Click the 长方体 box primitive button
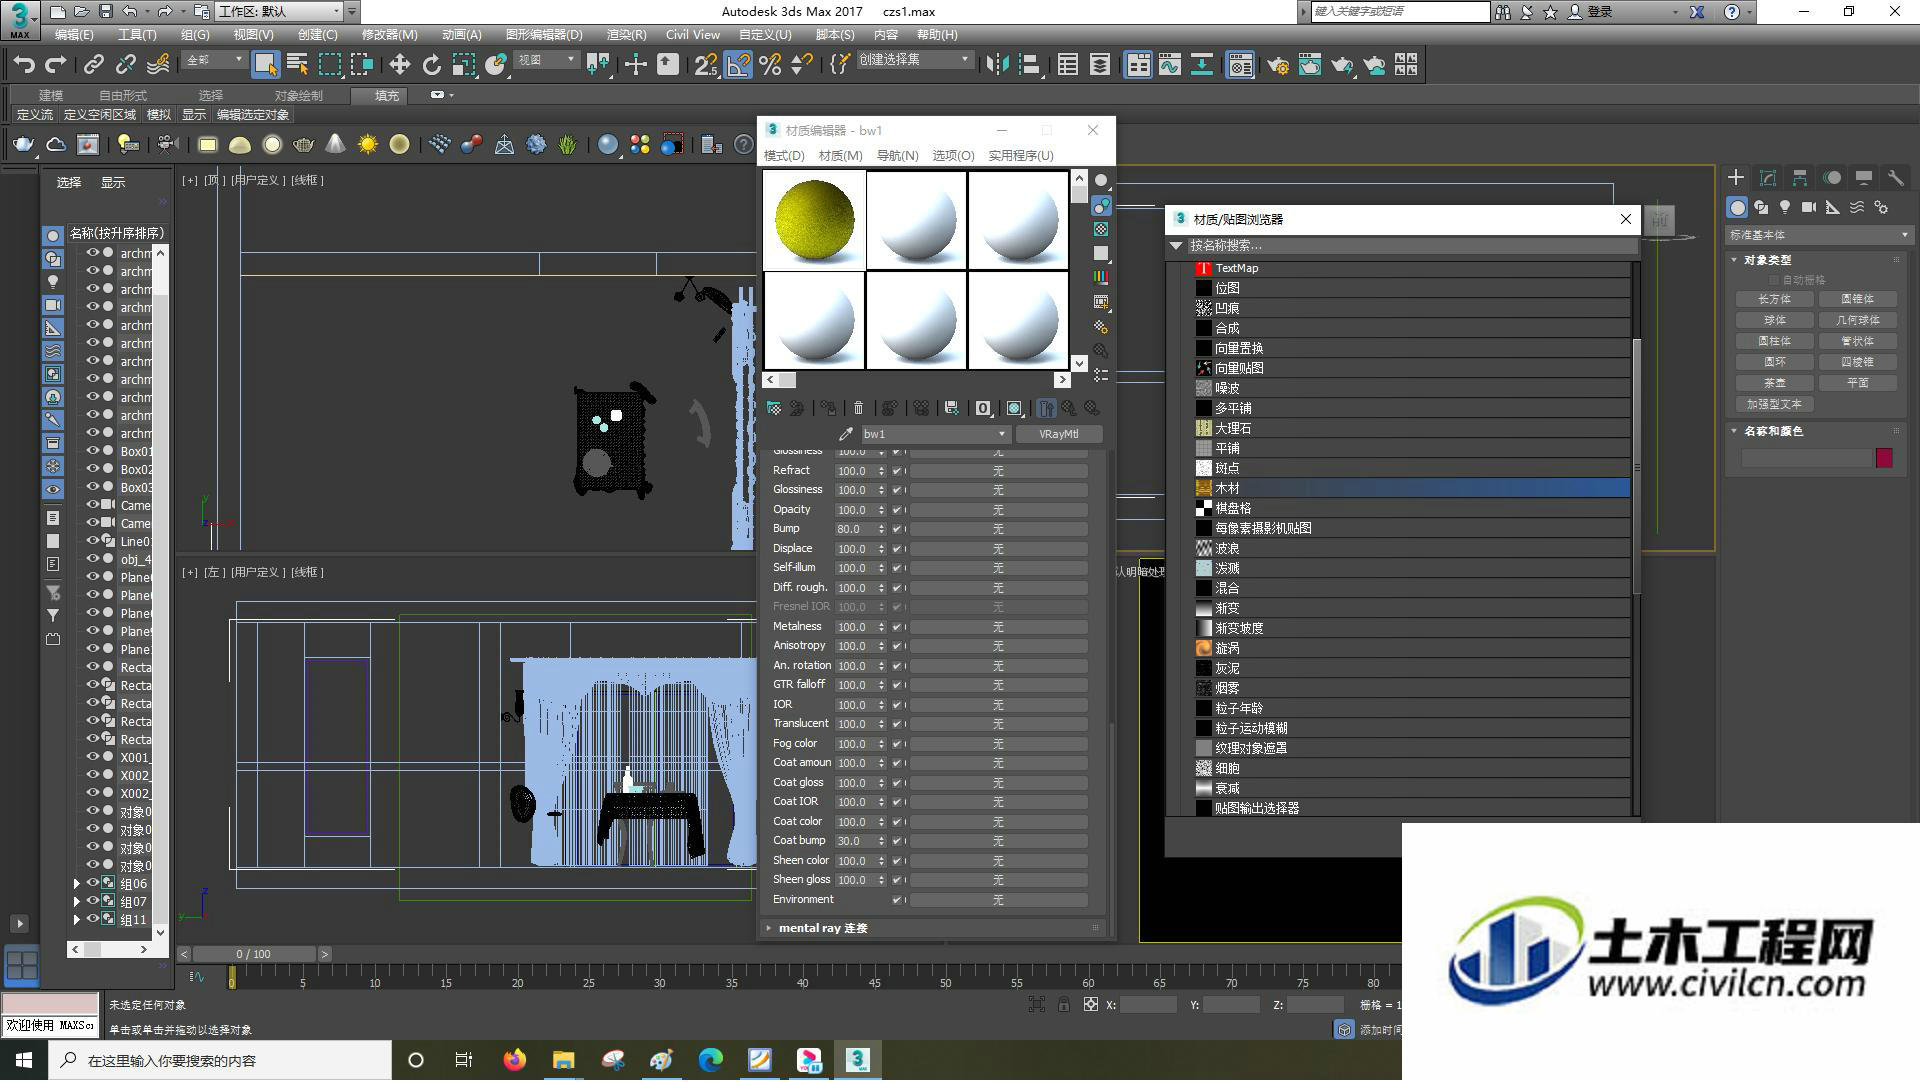Image resolution: width=1920 pixels, height=1082 pixels. [x=1775, y=299]
